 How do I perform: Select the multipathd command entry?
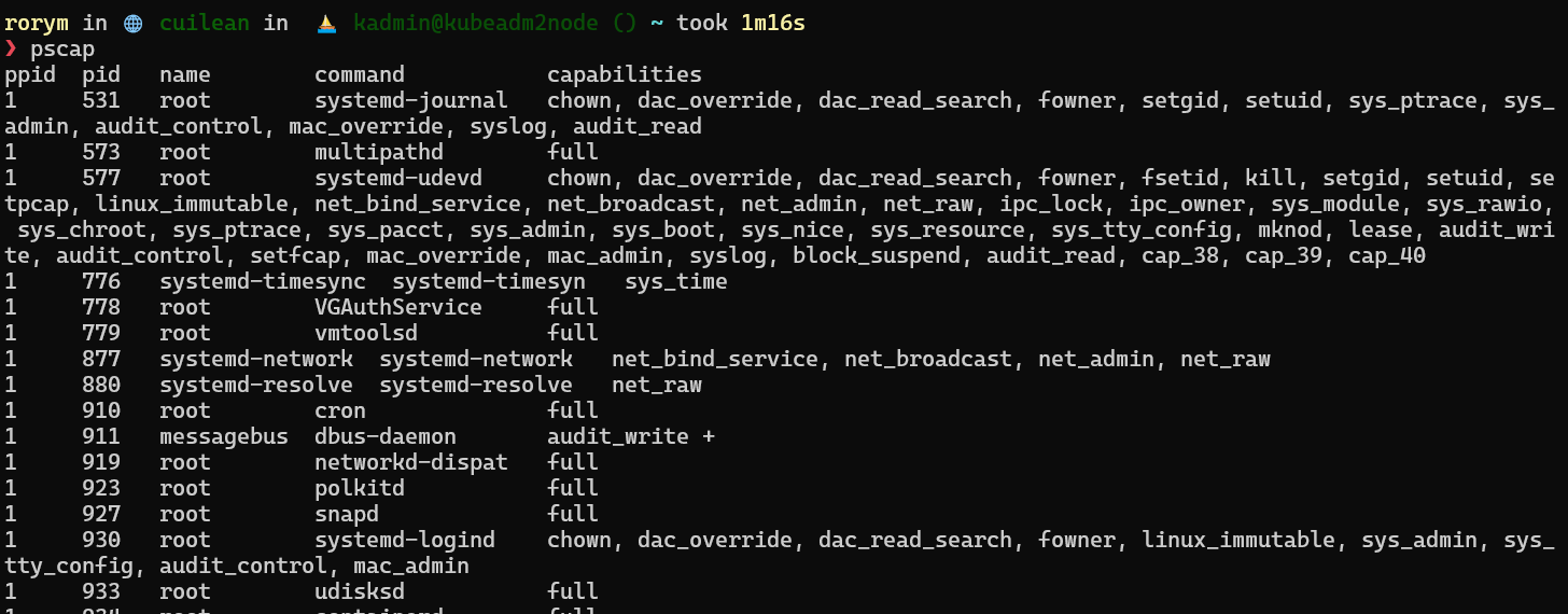pos(372,152)
